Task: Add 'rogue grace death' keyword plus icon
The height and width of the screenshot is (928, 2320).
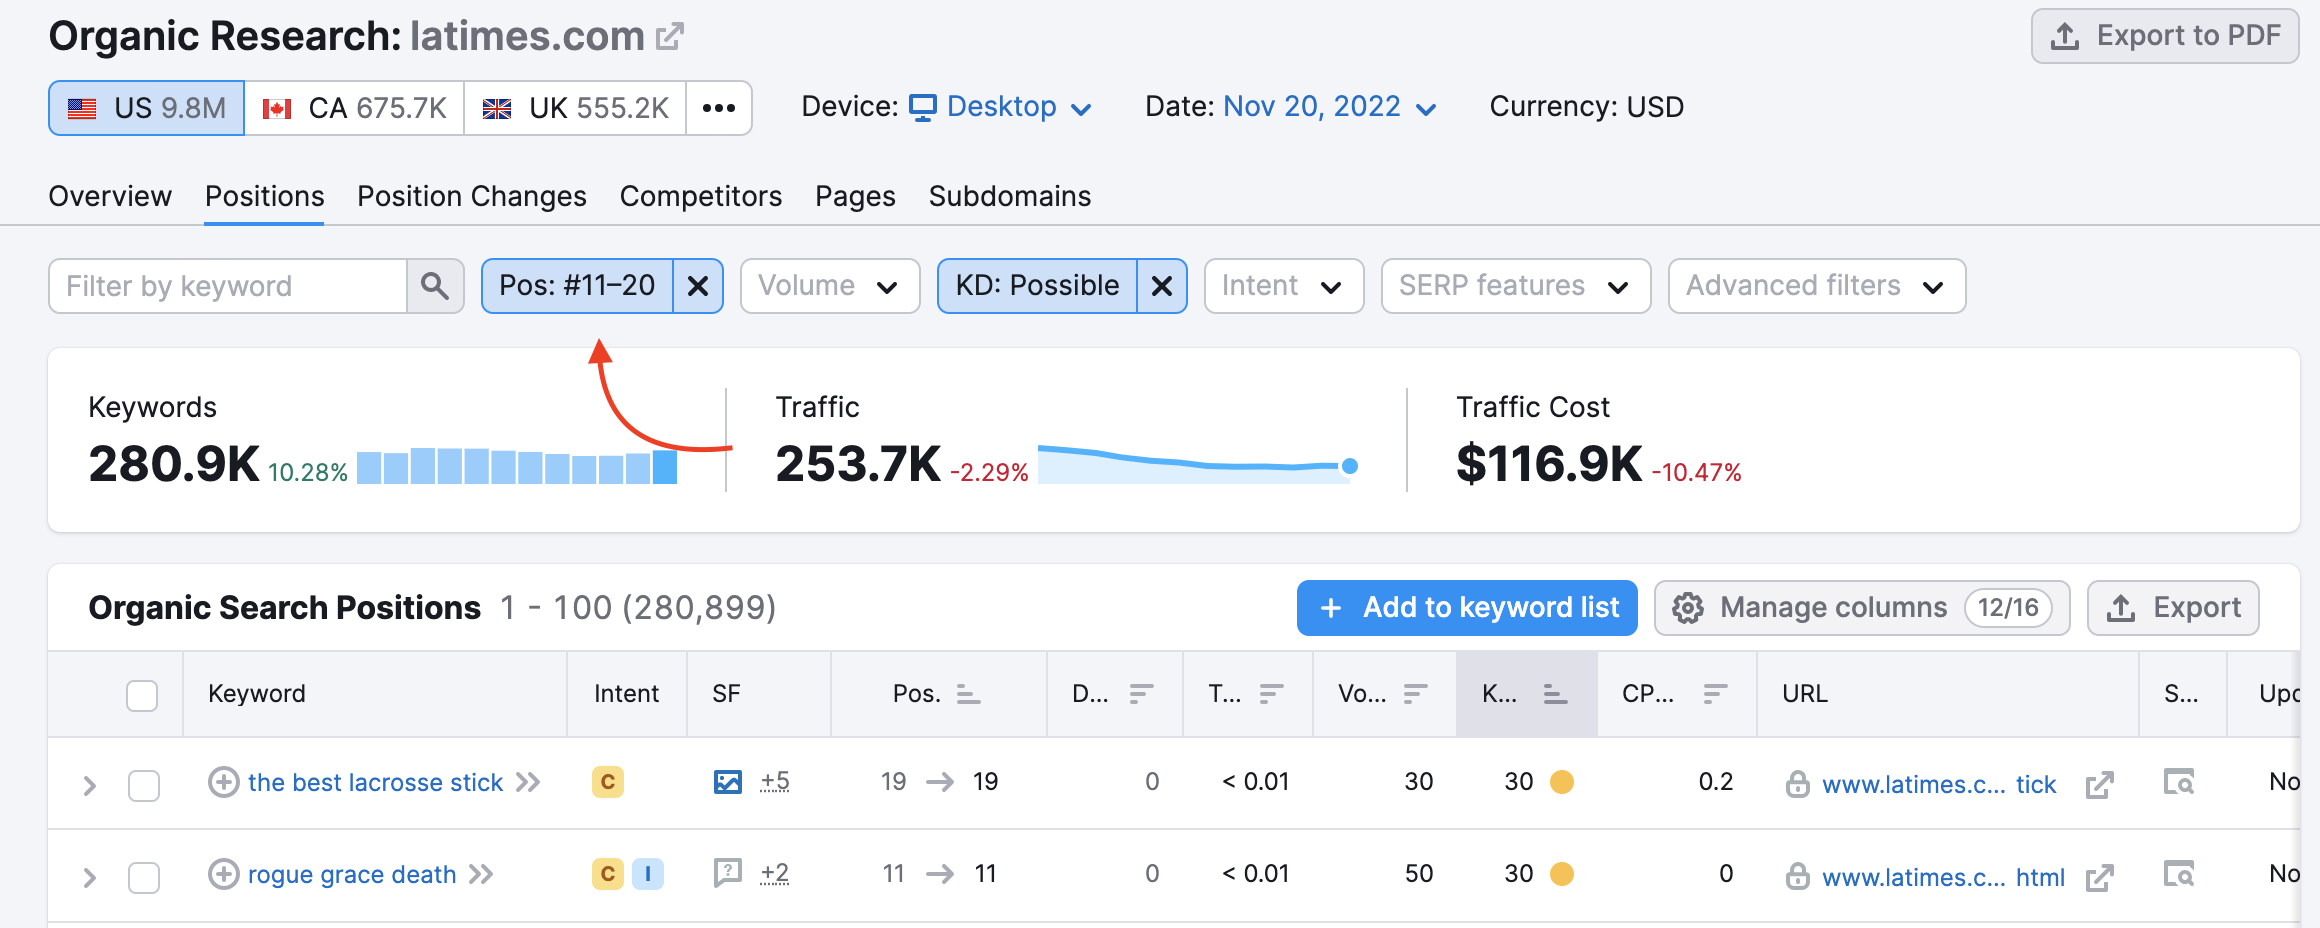Action: click(x=223, y=874)
